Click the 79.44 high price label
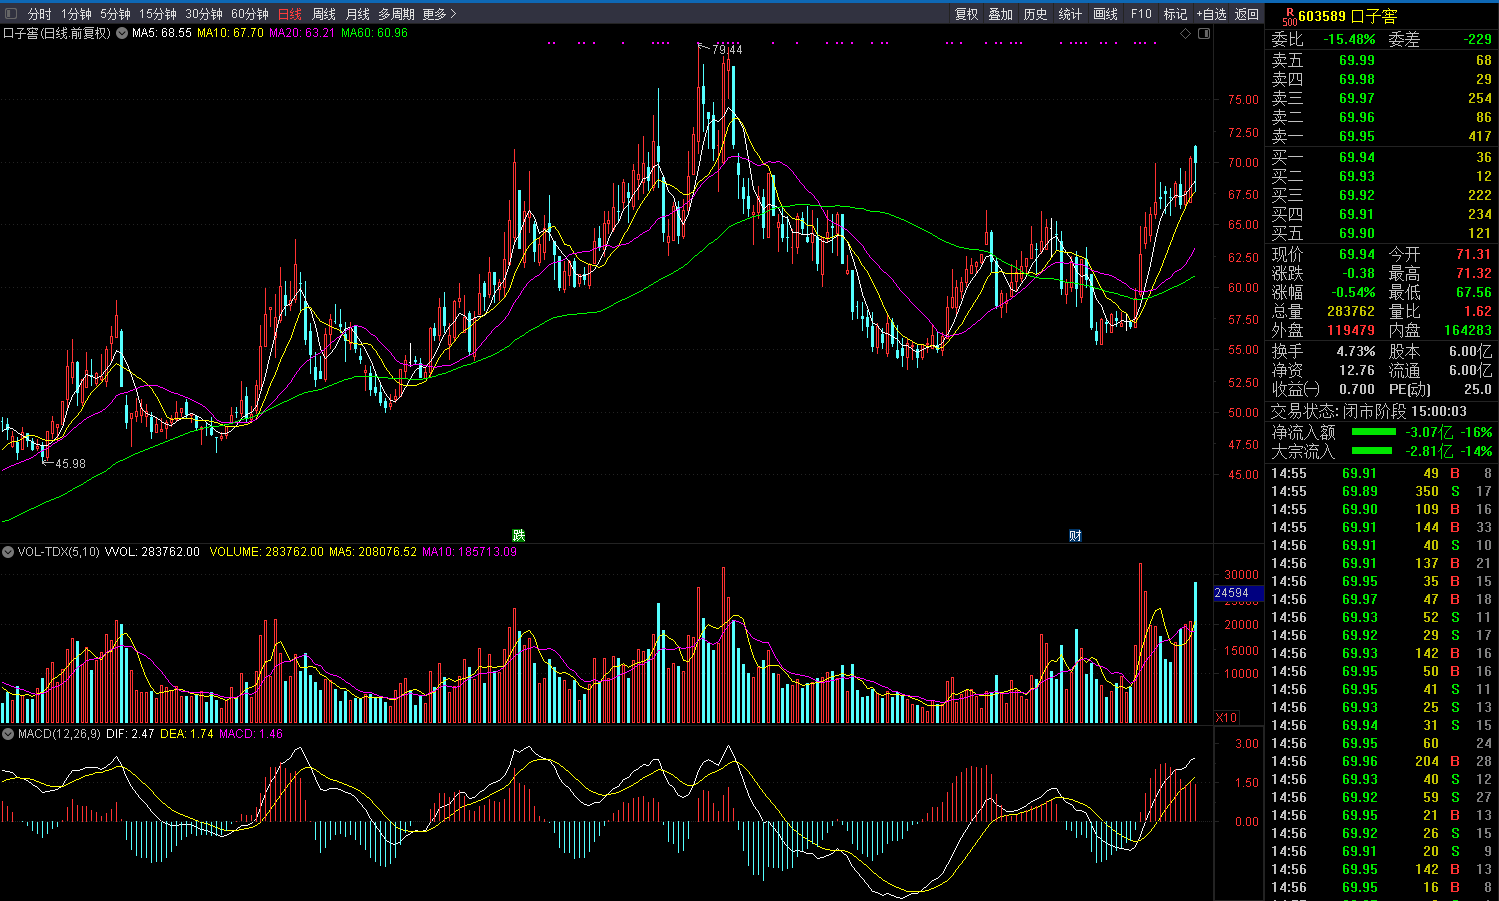 click(x=727, y=50)
